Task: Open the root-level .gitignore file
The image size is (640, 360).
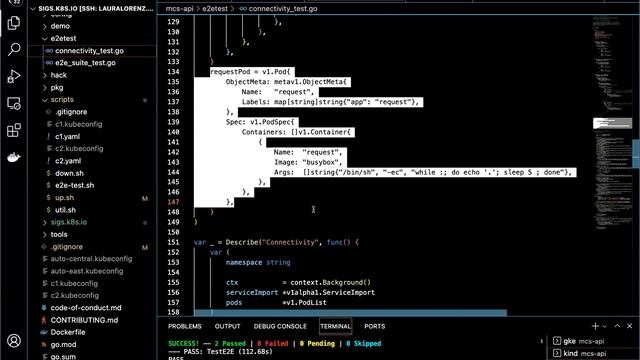Action: click(x=92, y=247)
